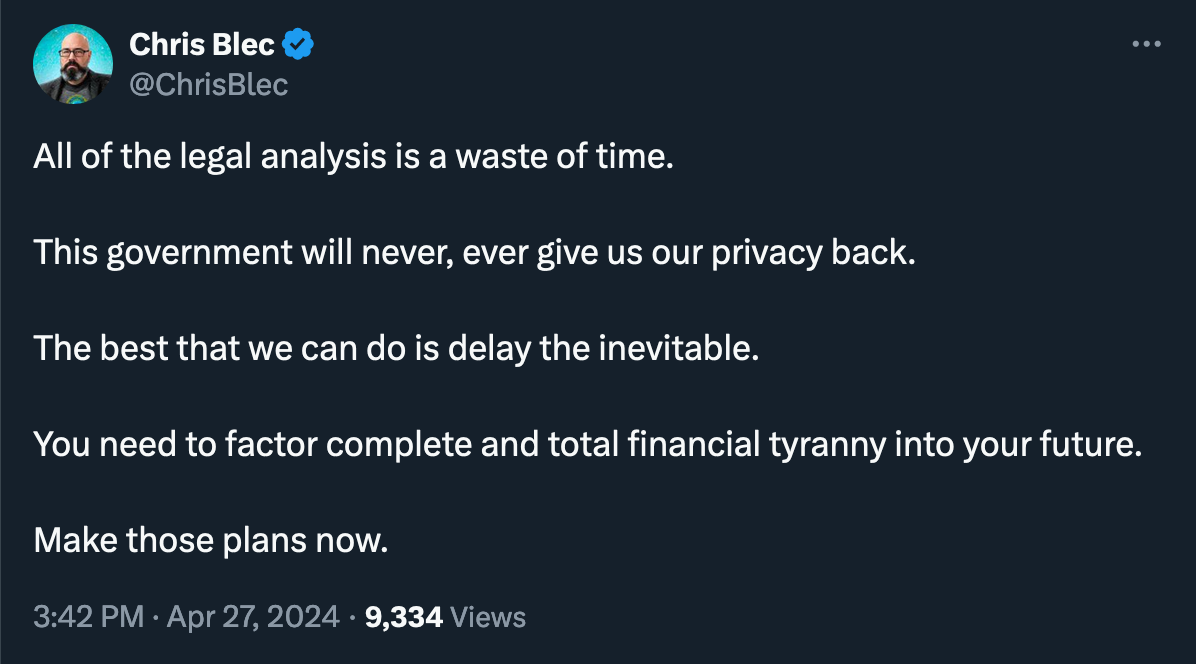Image resolution: width=1196 pixels, height=664 pixels.
Task: Click the word 'government' in the tweet
Action: click(x=199, y=254)
